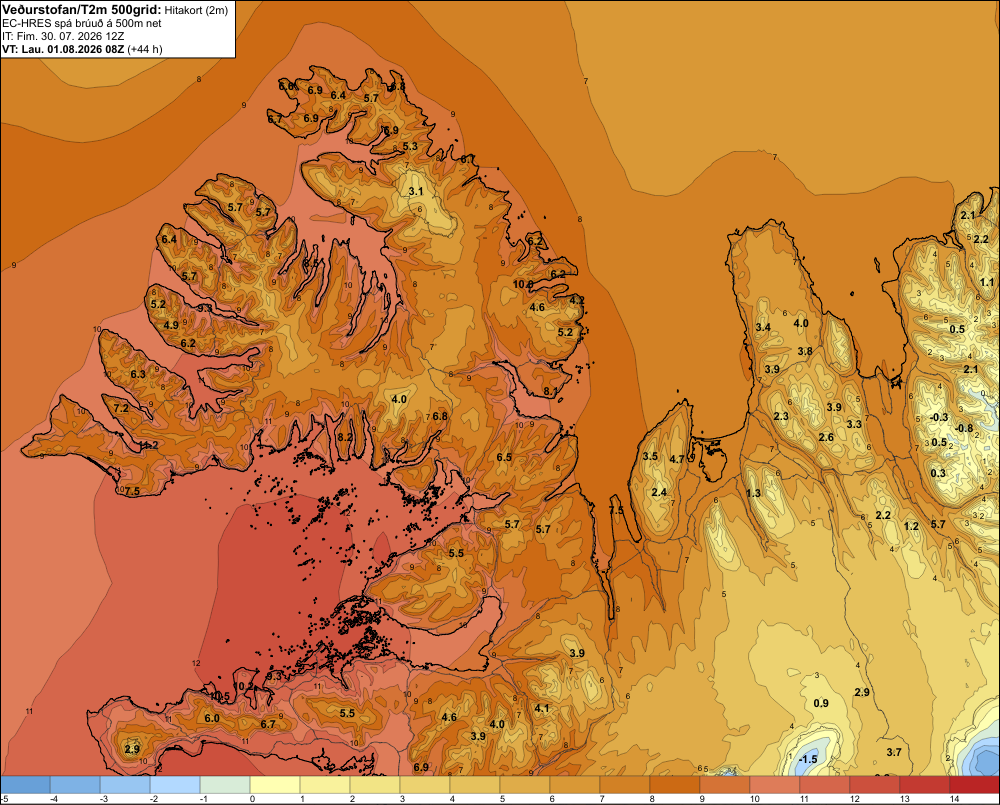Click the 8.2 temperature value on the map

point(345,437)
